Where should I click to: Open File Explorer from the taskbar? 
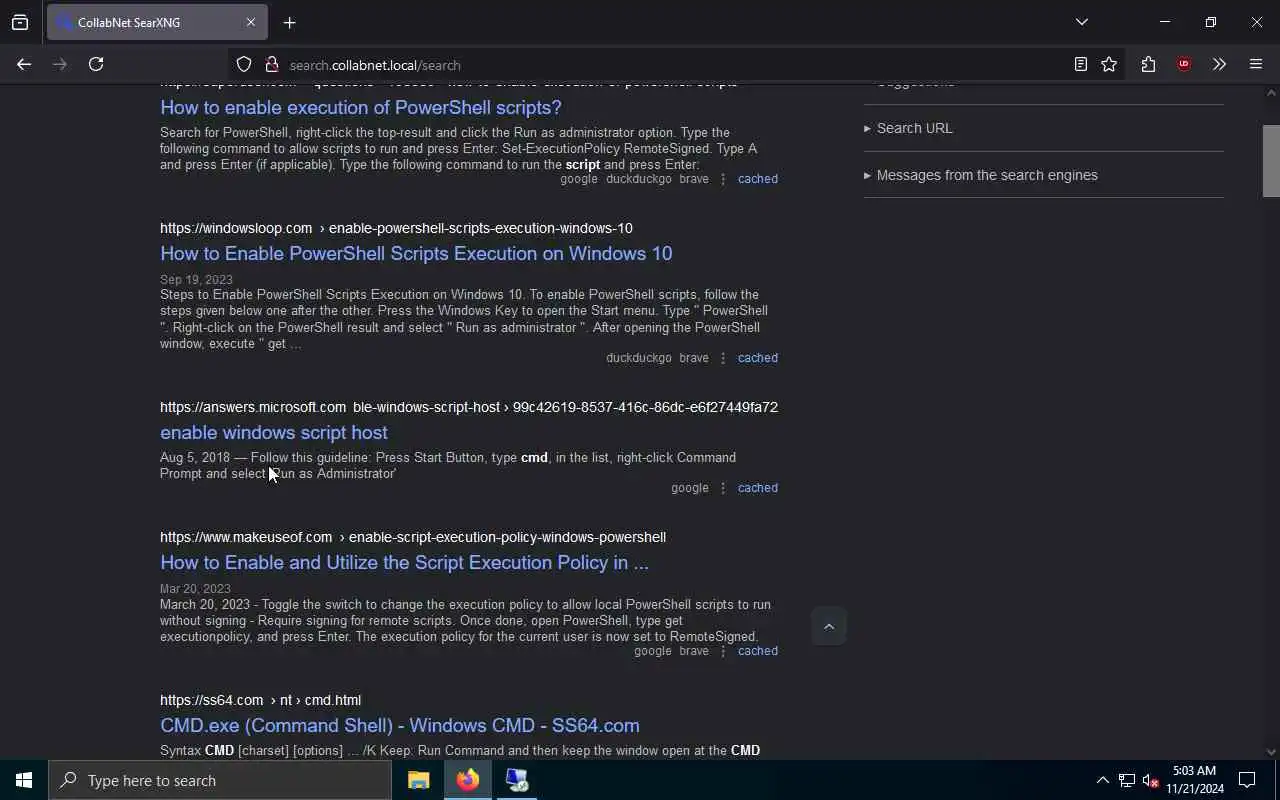tap(419, 780)
